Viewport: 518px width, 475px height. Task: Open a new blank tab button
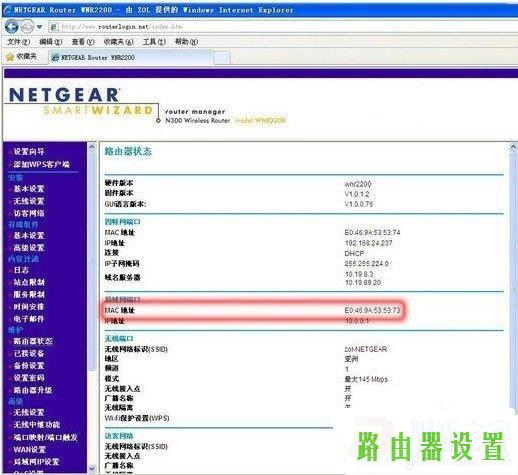pos(222,58)
